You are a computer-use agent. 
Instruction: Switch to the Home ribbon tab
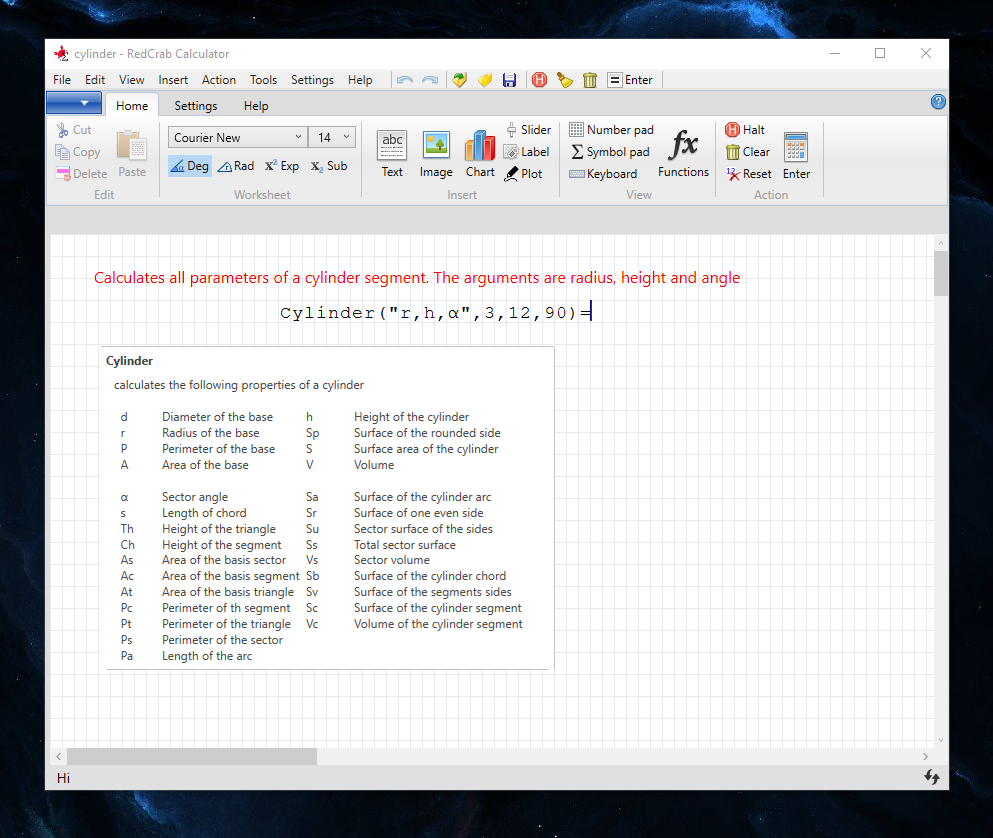click(132, 106)
